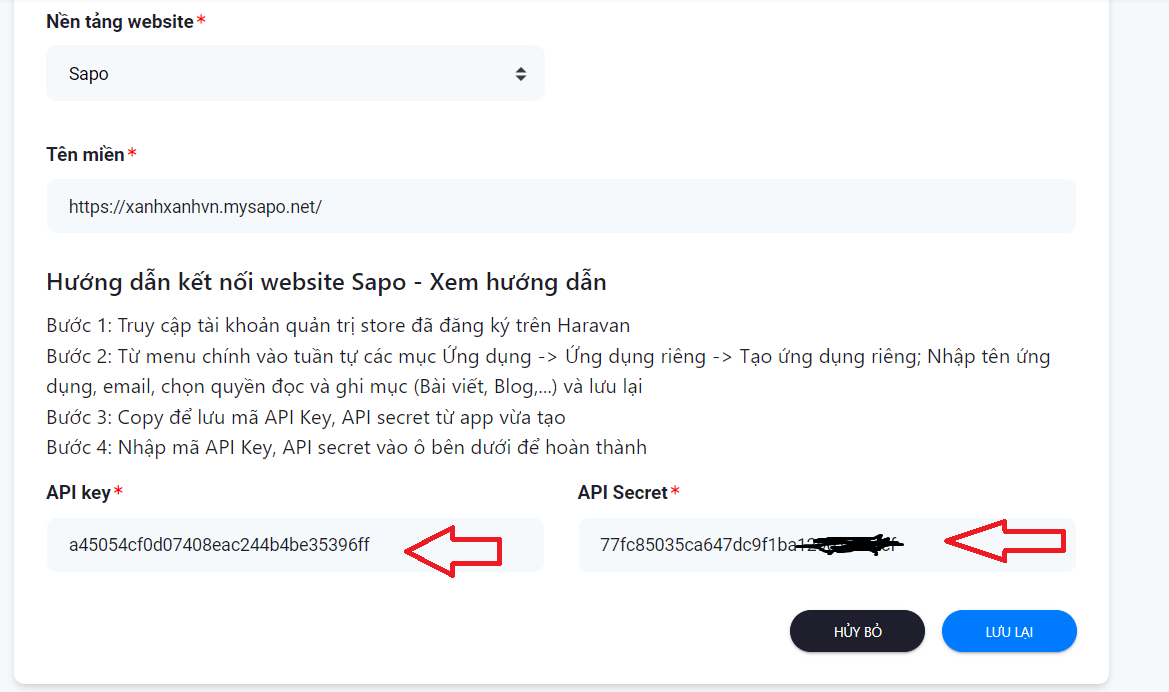Open the Nền tảng website dropdown showing Sapo
Image resolution: width=1169 pixels, height=692 pixels.
click(295, 73)
